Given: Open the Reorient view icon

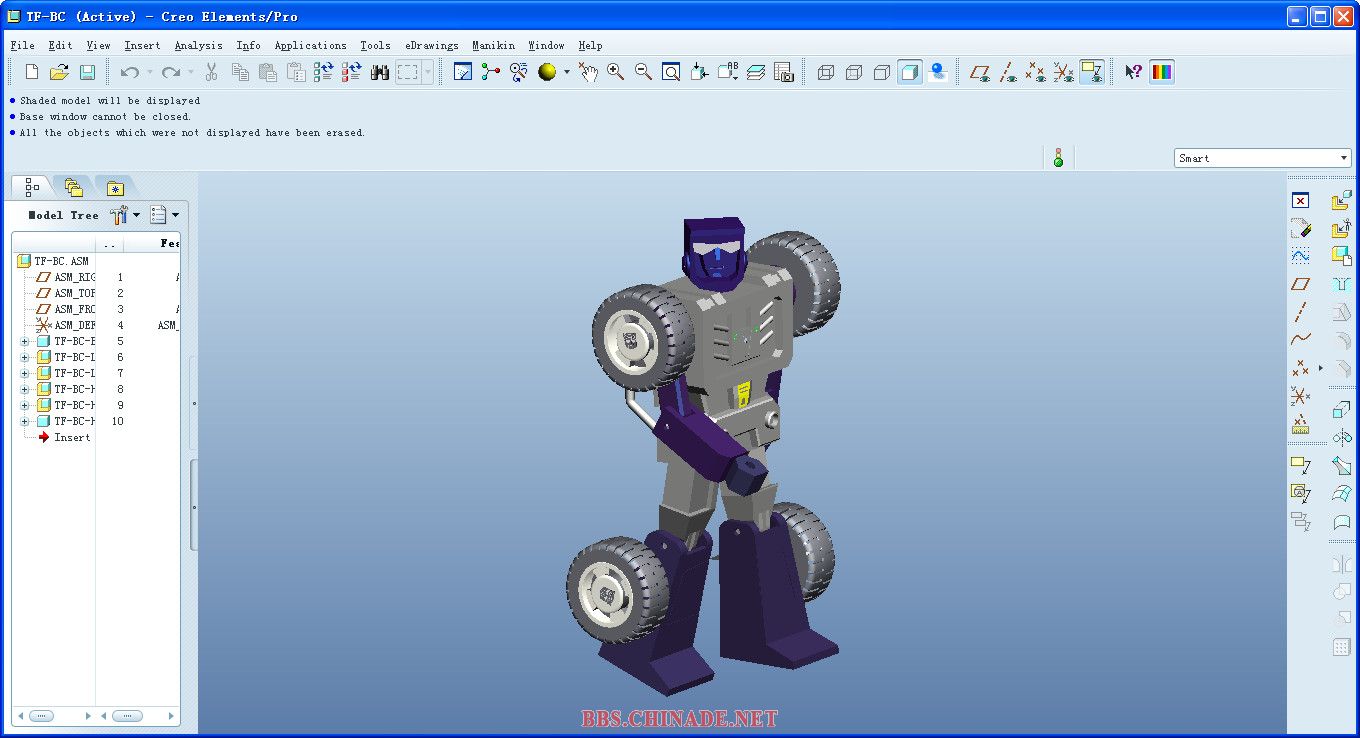Looking at the screenshot, I should pos(700,72).
